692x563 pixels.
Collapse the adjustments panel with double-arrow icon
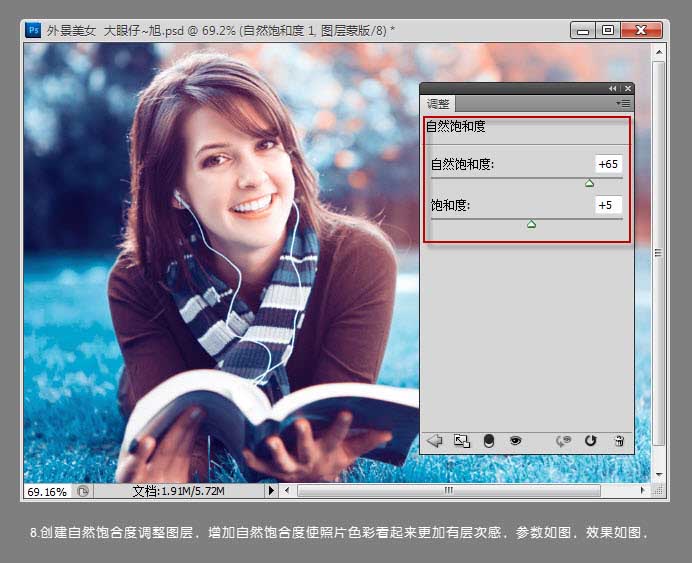[x=613, y=89]
